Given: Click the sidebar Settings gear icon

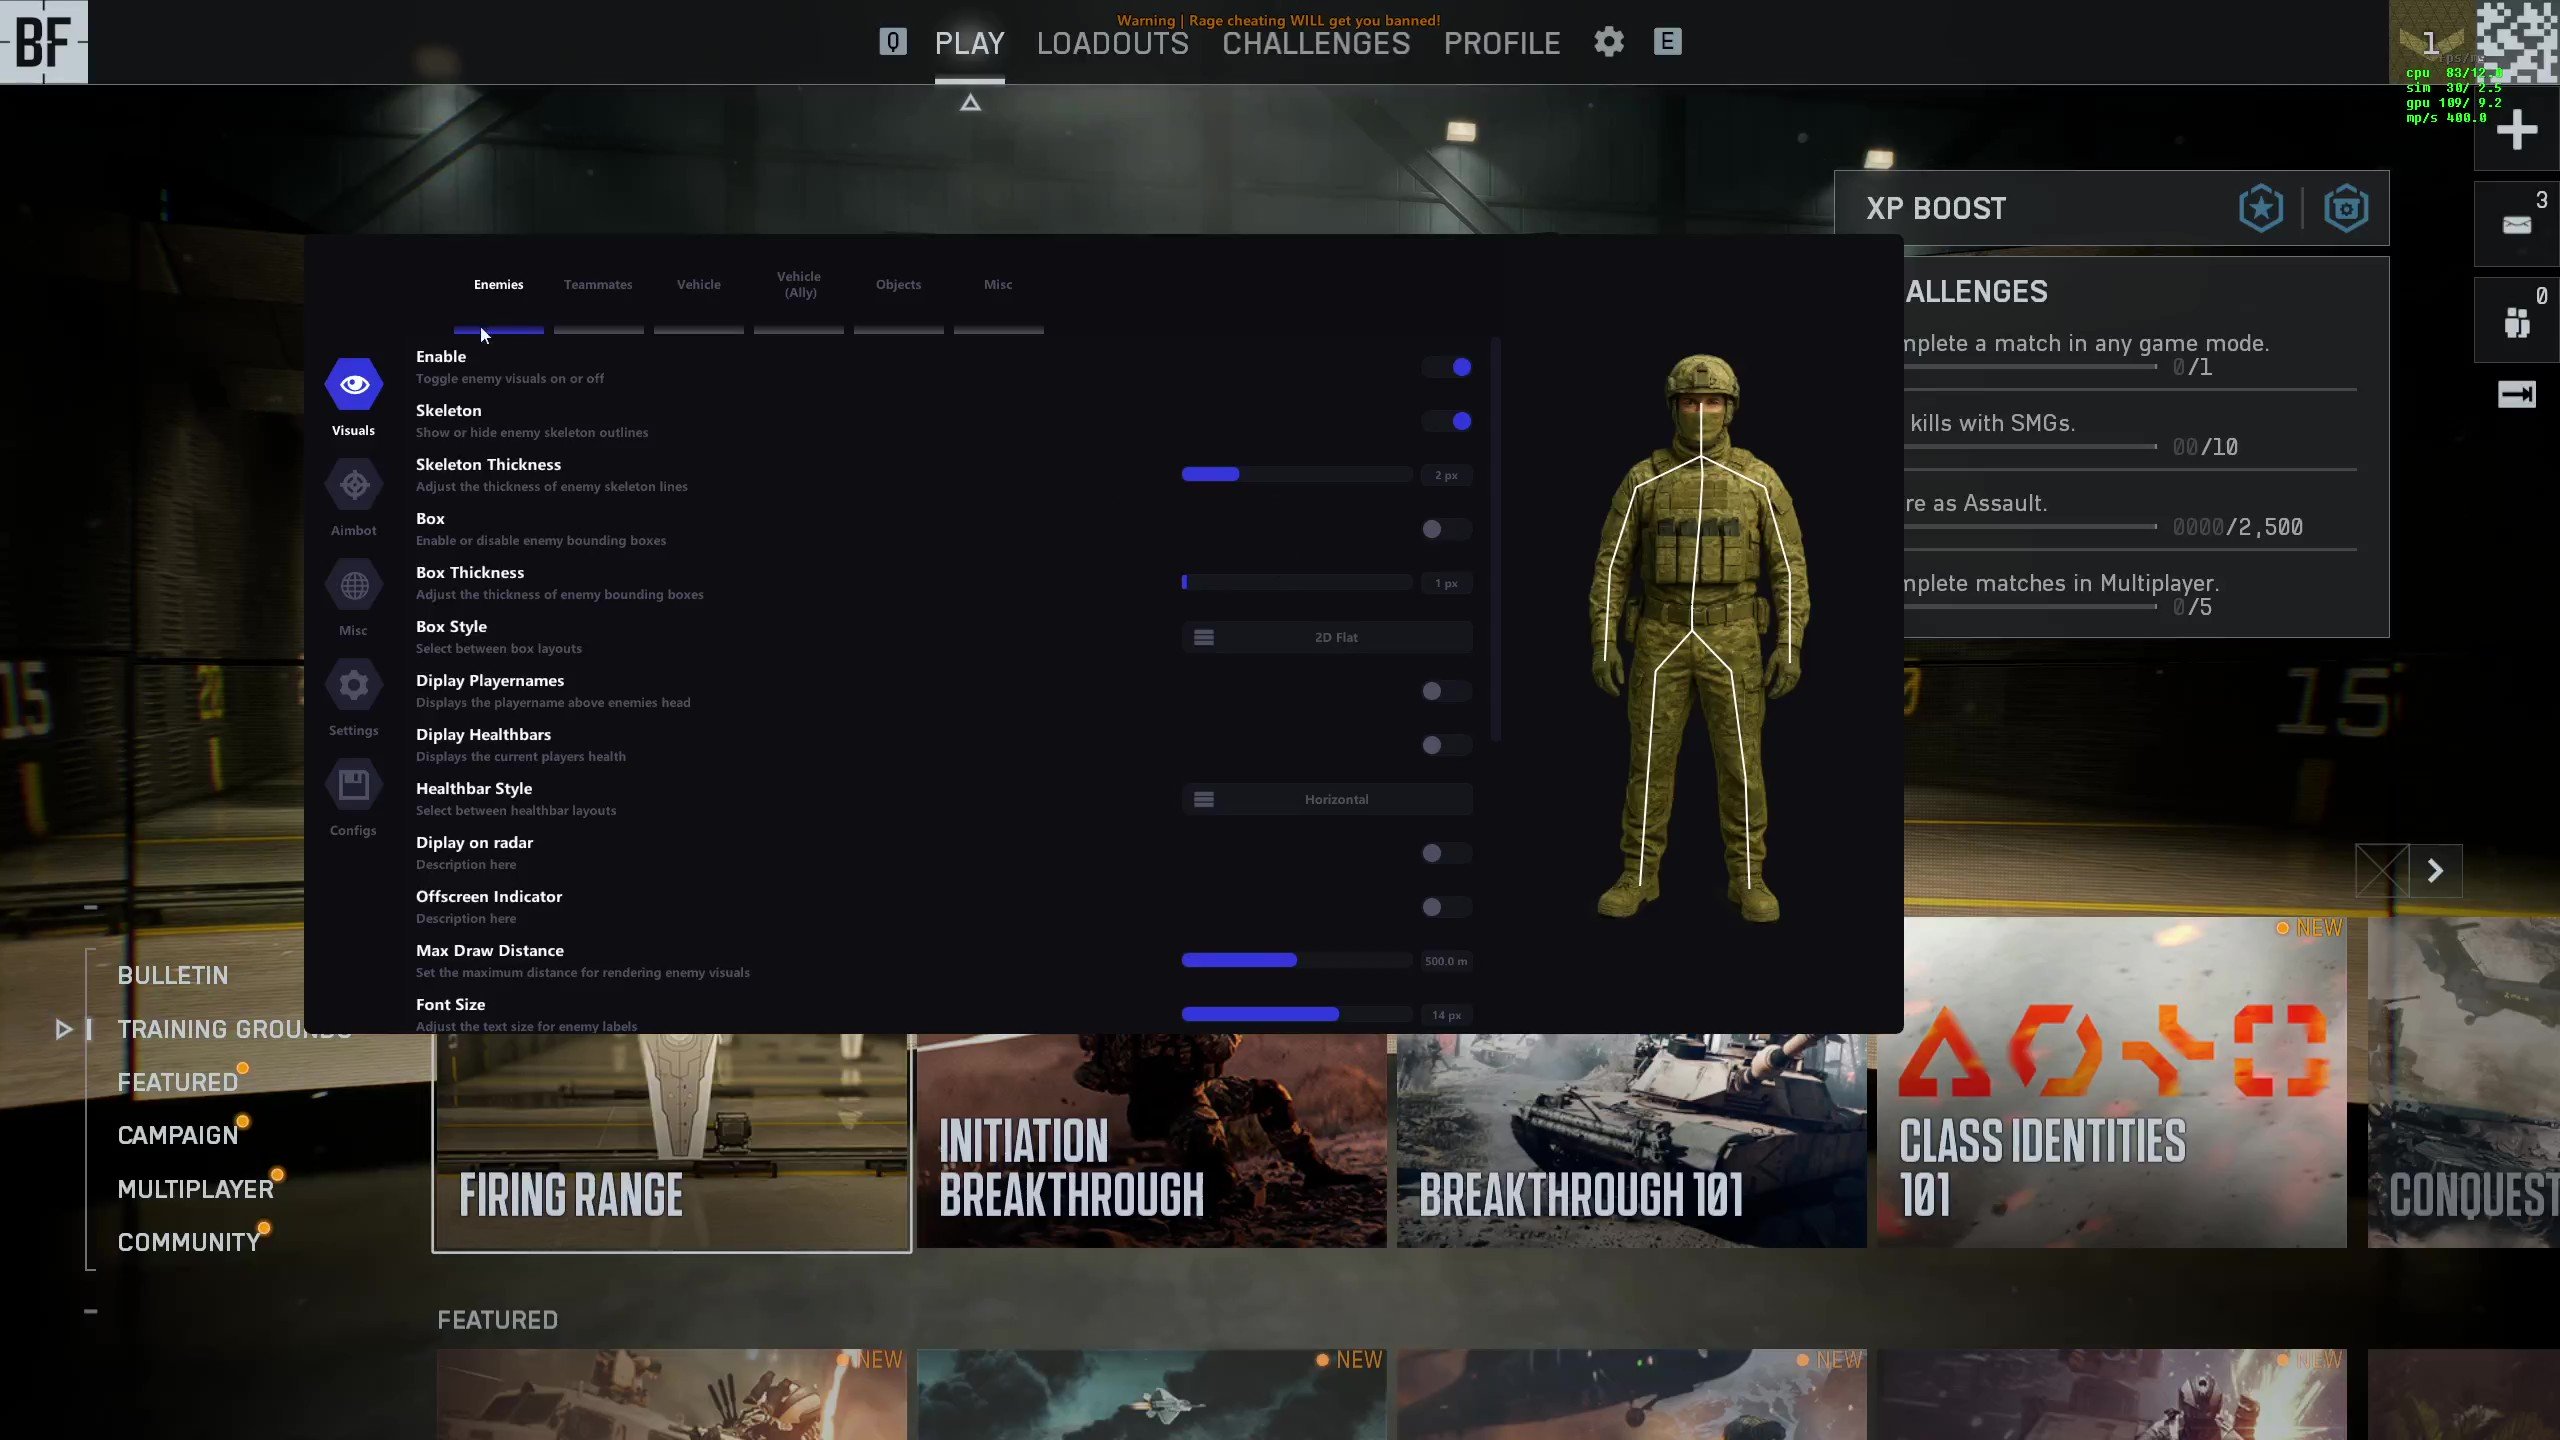Looking at the screenshot, I should tap(354, 686).
